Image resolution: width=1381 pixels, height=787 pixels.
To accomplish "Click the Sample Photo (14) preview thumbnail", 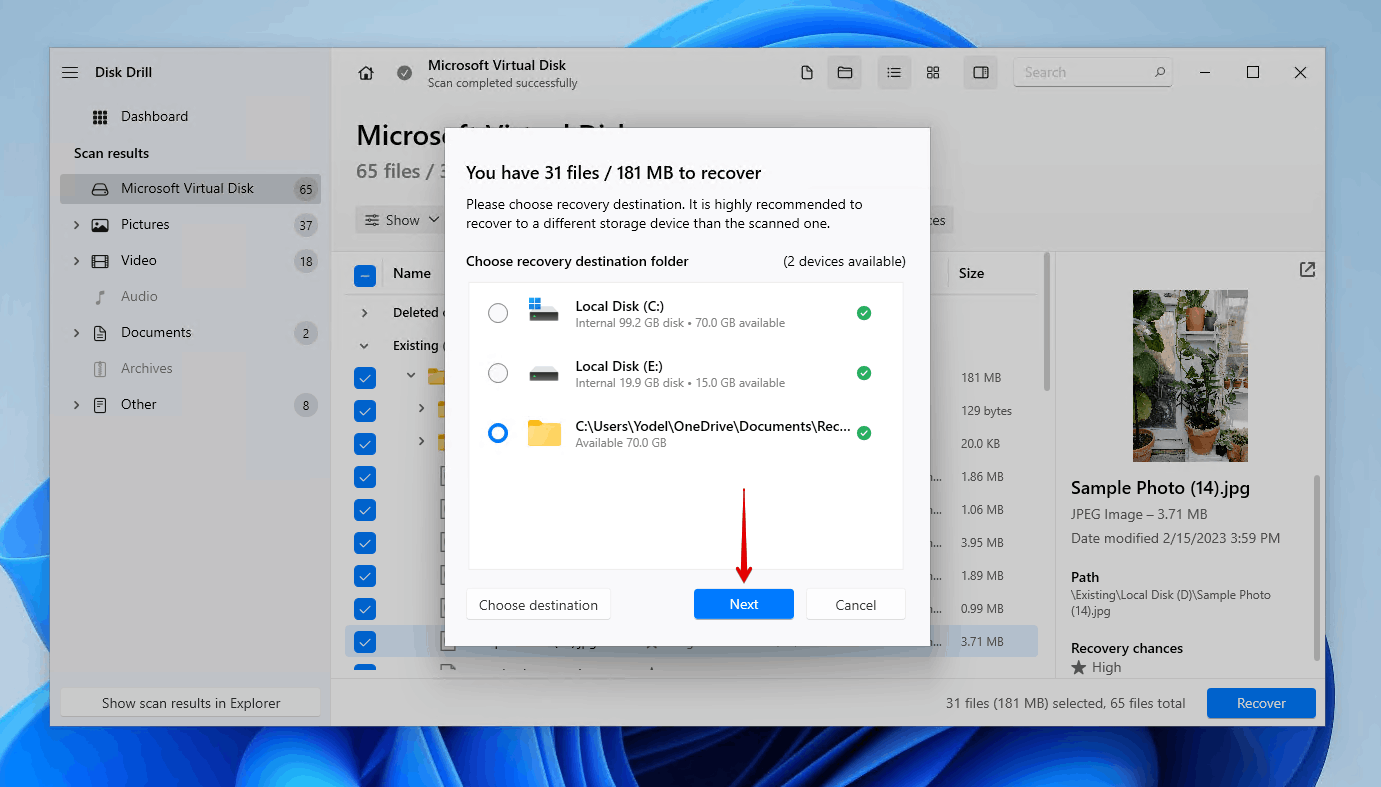I will (x=1190, y=376).
